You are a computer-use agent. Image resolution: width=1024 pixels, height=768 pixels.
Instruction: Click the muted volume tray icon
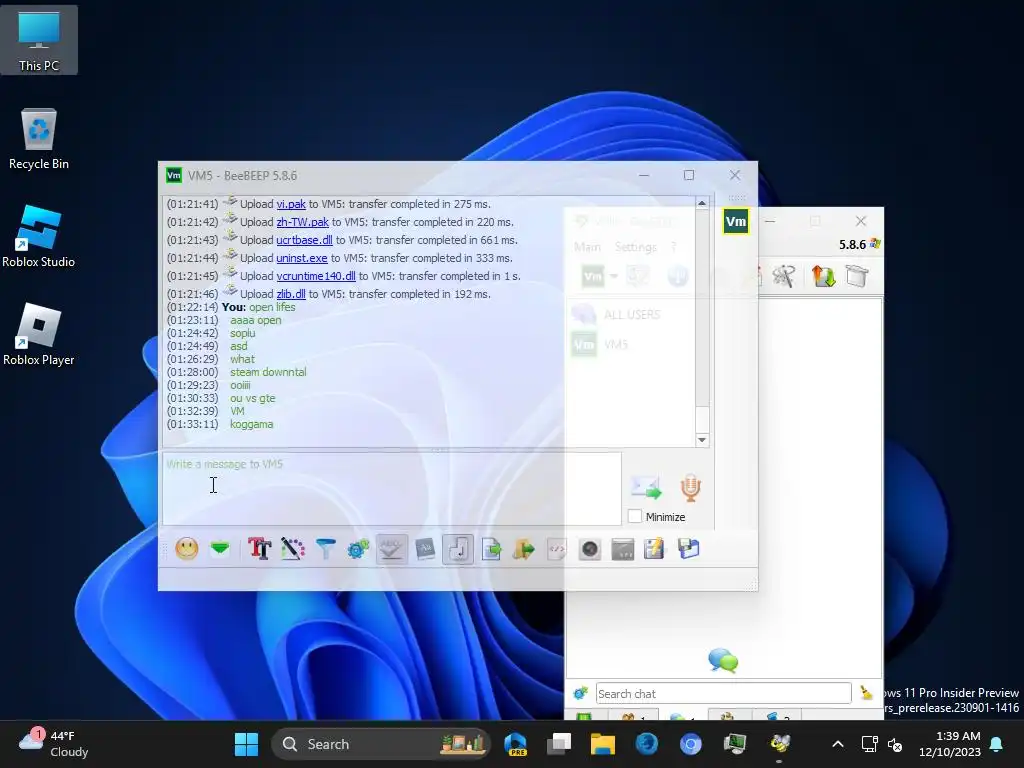[895, 744]
